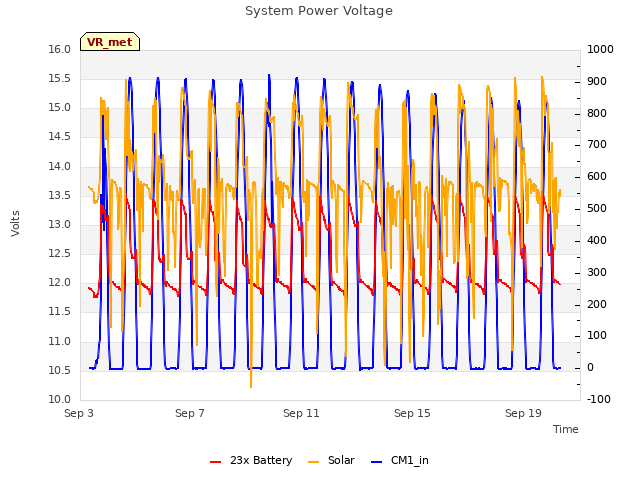The image size is (640, 480).
Task: Click the 100 right axis value
Action: click(597, 336)
